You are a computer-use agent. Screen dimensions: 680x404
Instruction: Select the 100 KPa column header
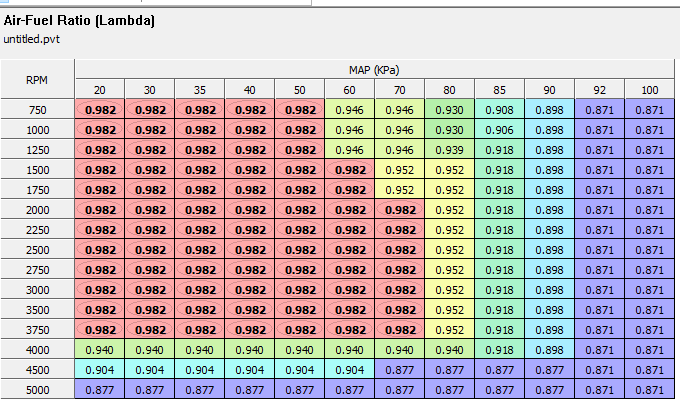pyautogui.click(x=650, y=90)
